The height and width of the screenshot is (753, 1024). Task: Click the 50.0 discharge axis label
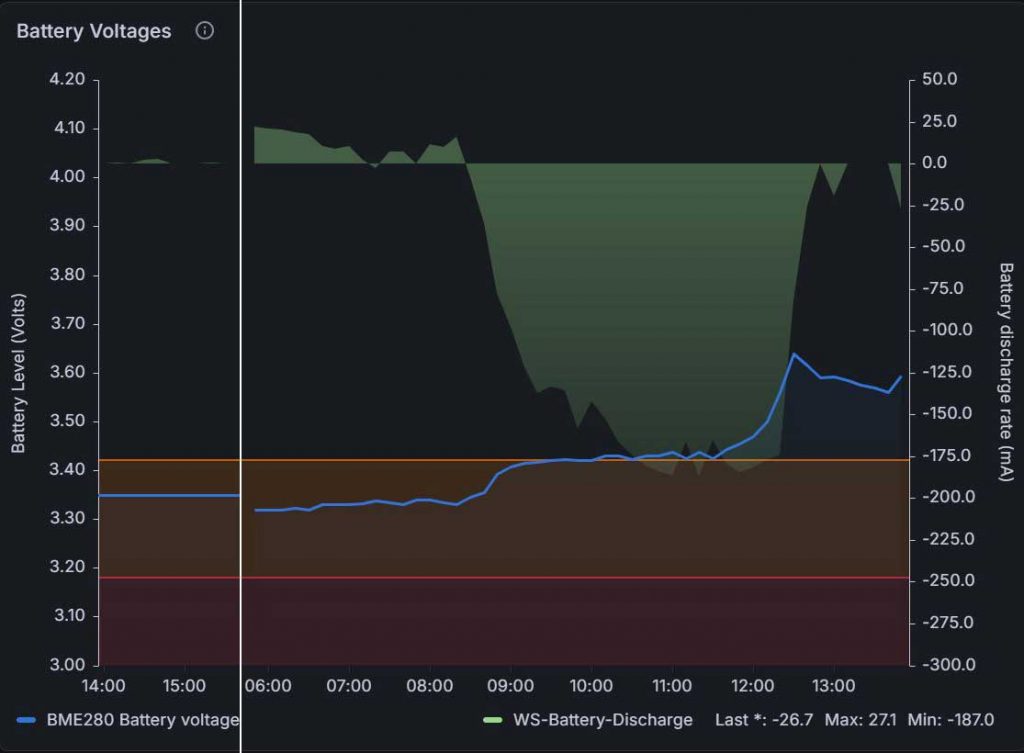pyautogui.click(x=939, y=79)
